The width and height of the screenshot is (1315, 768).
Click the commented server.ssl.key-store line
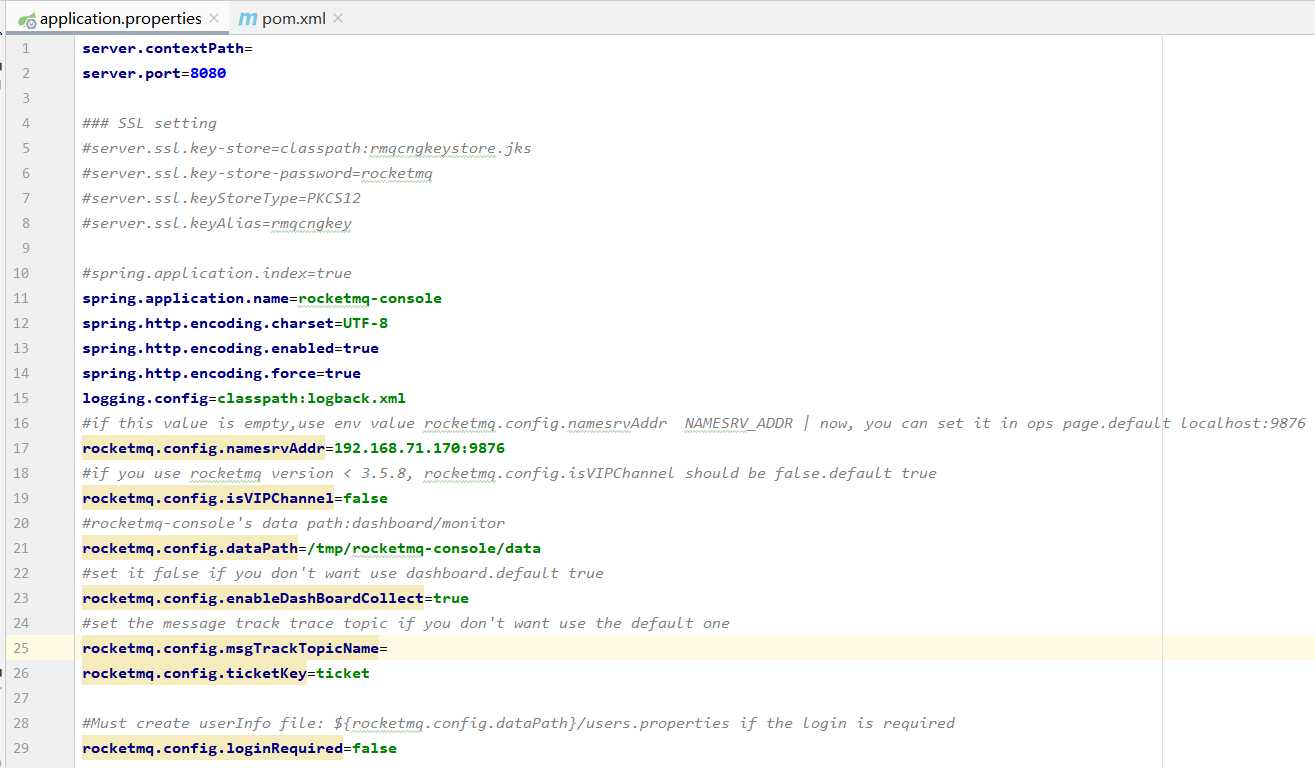(307, 148)
